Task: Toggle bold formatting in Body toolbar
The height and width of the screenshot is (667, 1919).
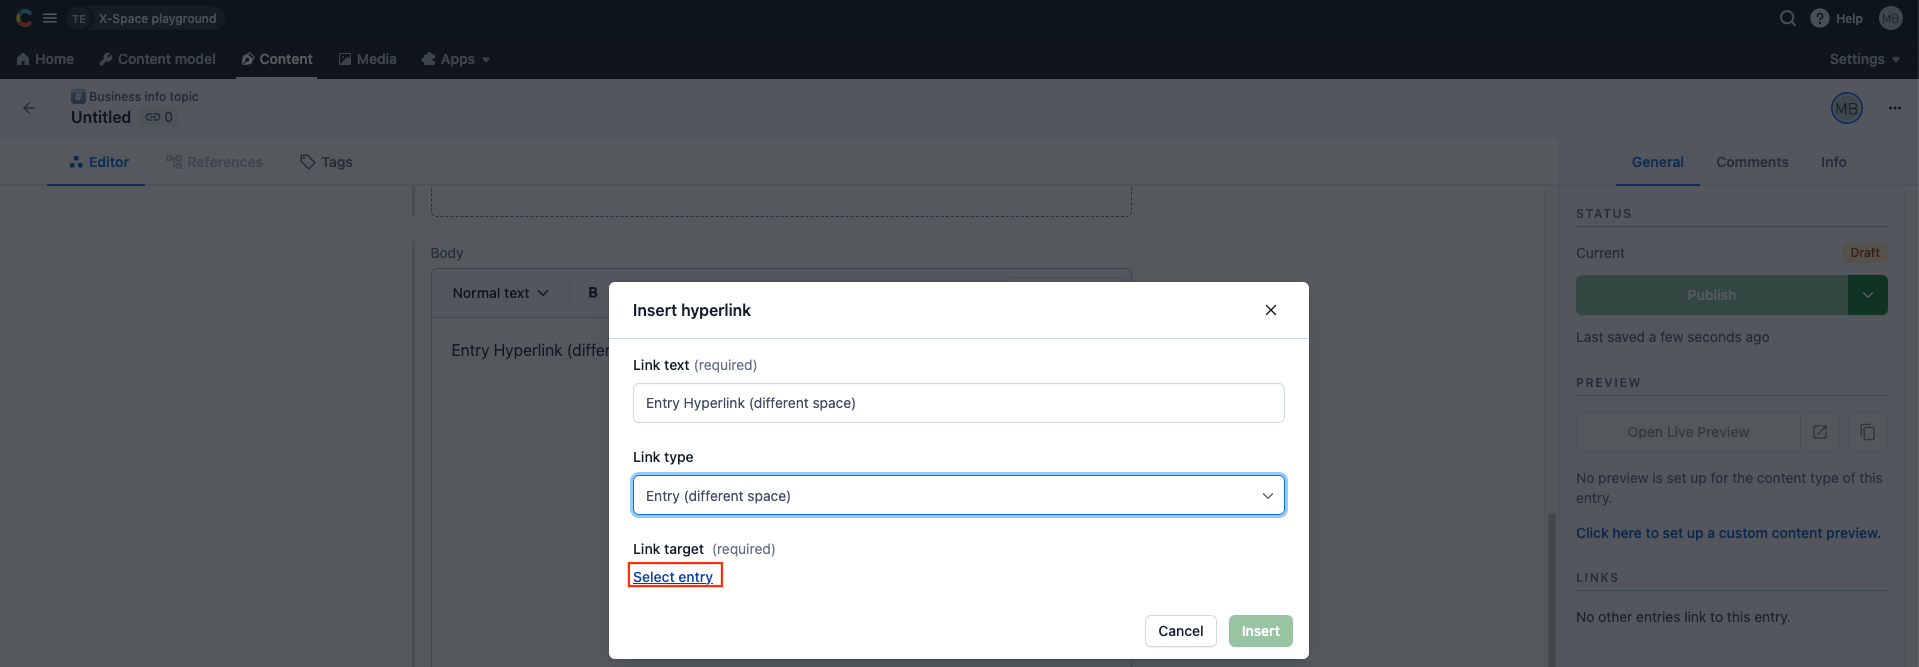Action: click(593, 293)
